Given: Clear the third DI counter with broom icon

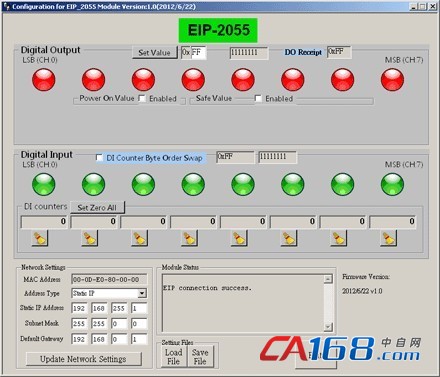Looking at the screenshot, I should [x=140, y=239].
